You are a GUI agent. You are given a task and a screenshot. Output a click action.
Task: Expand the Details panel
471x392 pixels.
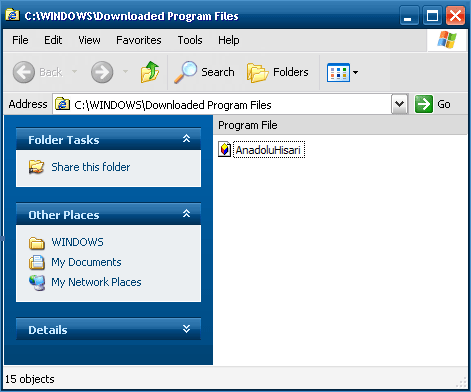(186, 329)
